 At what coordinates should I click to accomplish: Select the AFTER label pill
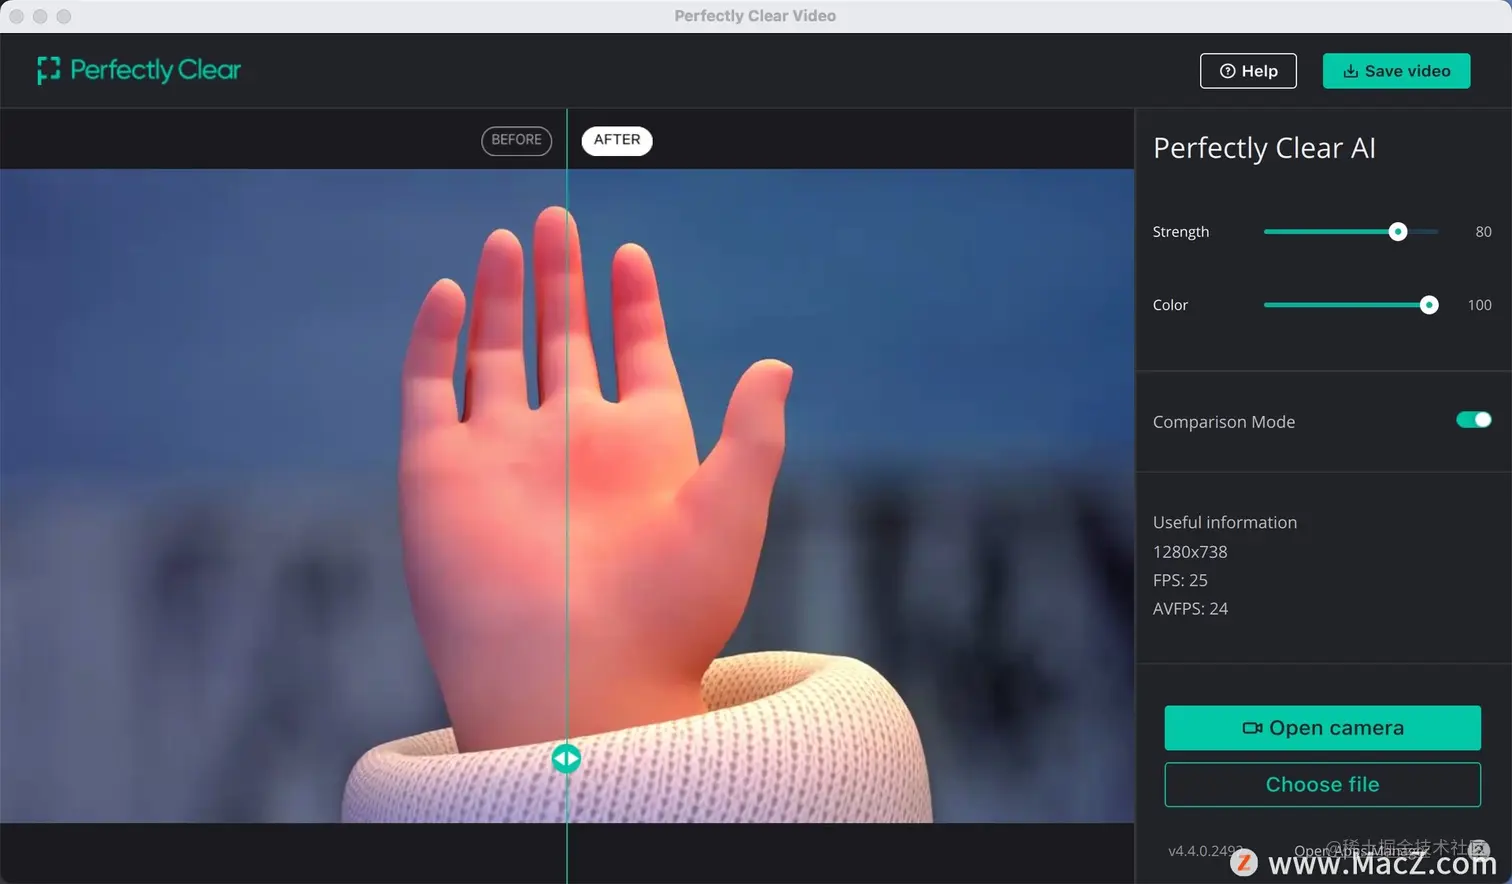coord(617,140)
